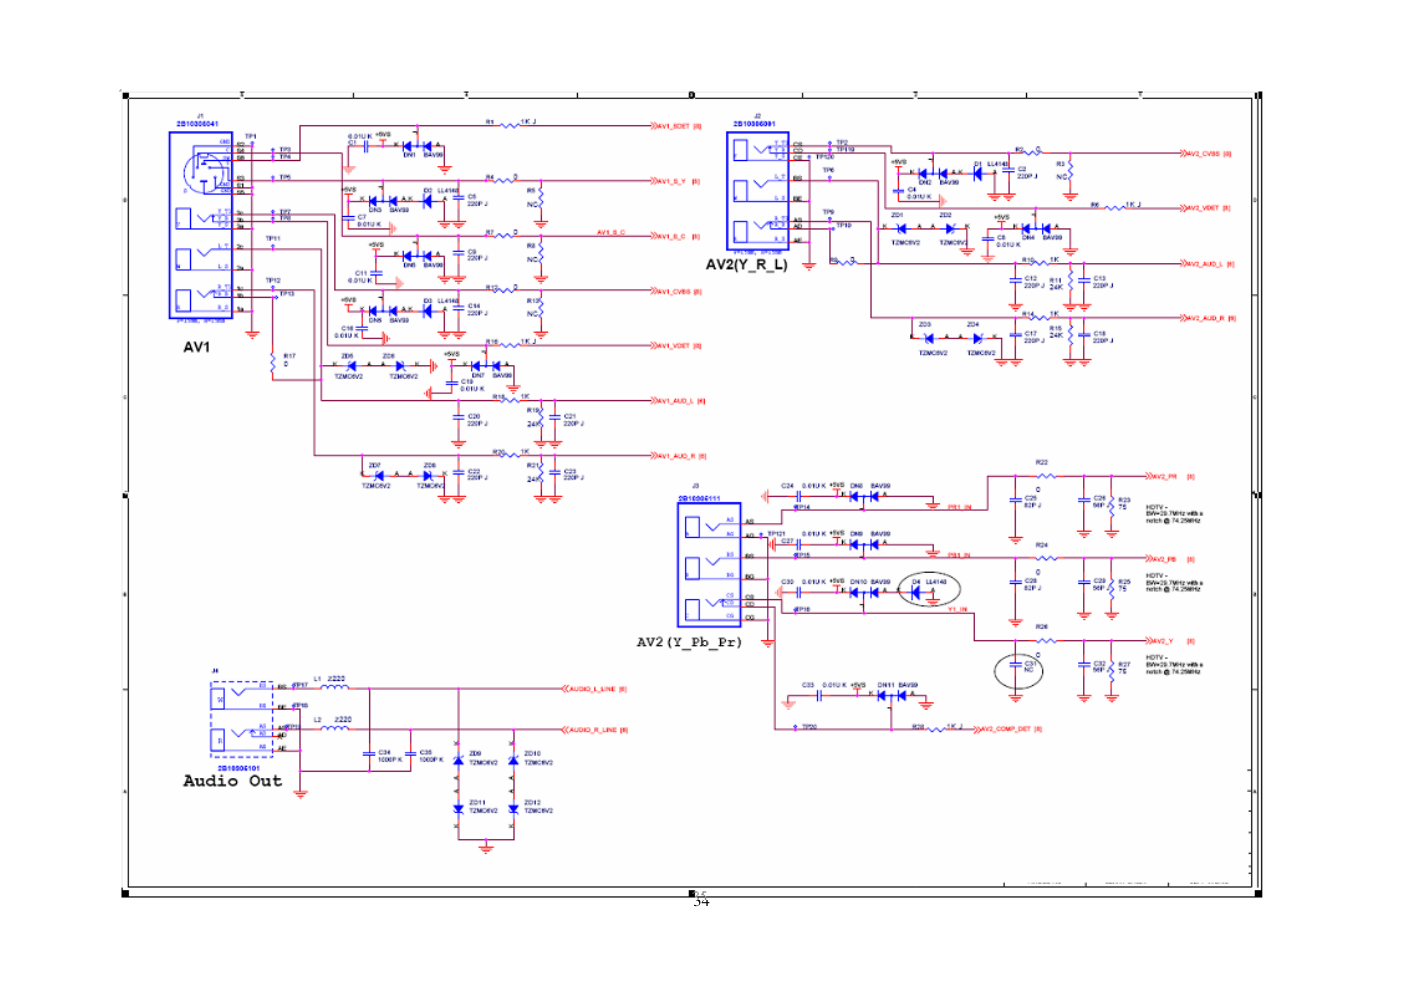Image resolution: width=1404 pixels, height=992 pixels.
Task: Click the L1 inductor label
Action: click(318, 679)
